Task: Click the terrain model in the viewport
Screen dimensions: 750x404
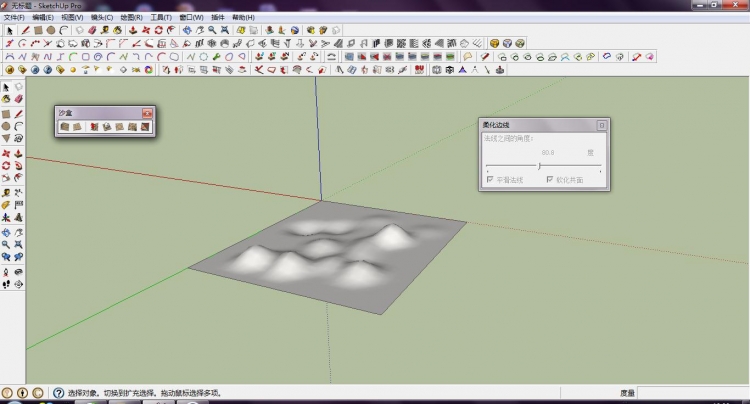Action: [x=328, y=257]
